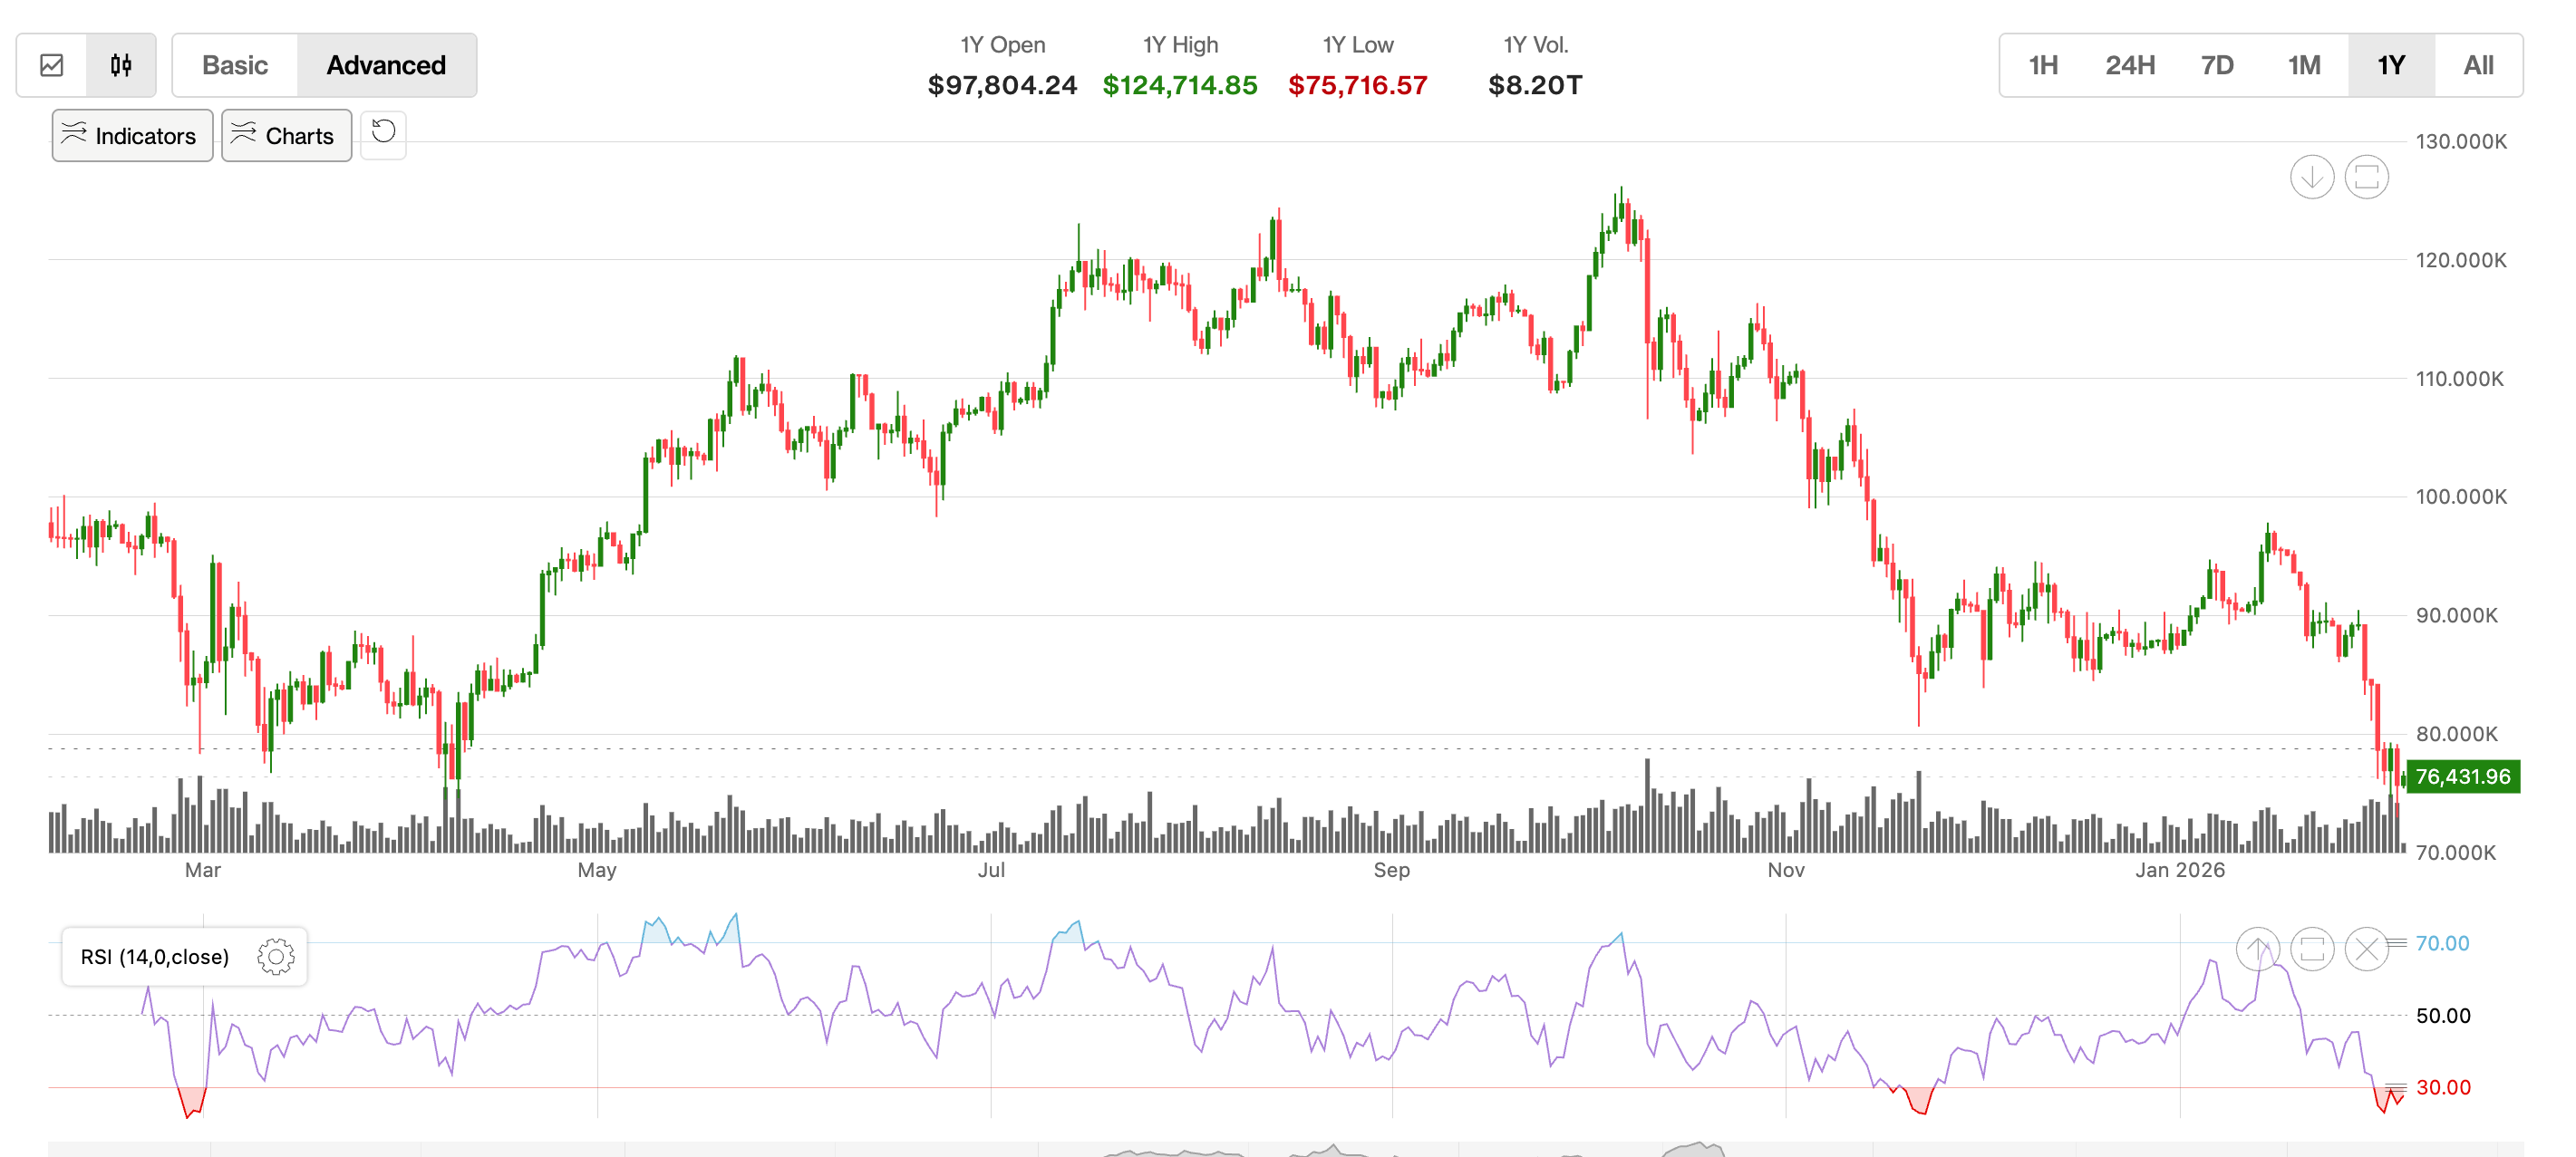
Task: Reset the chart with the refresh icon
Action: 383,135
